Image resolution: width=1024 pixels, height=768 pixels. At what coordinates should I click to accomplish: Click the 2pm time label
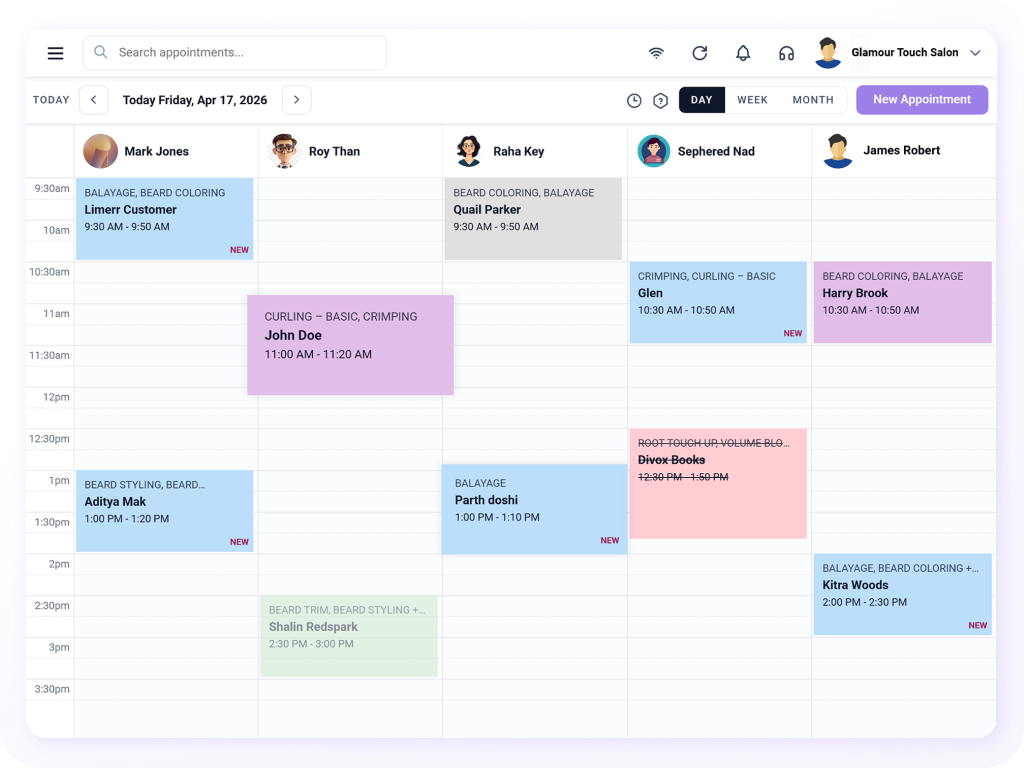pos(59,564)
